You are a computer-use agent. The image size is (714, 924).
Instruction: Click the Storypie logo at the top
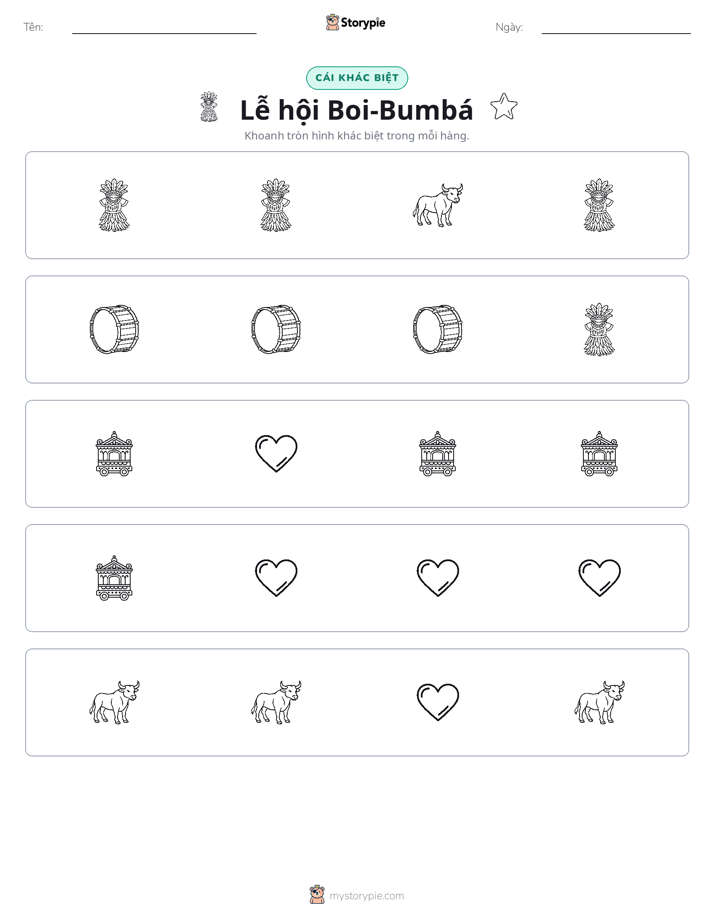coord(356,22)
